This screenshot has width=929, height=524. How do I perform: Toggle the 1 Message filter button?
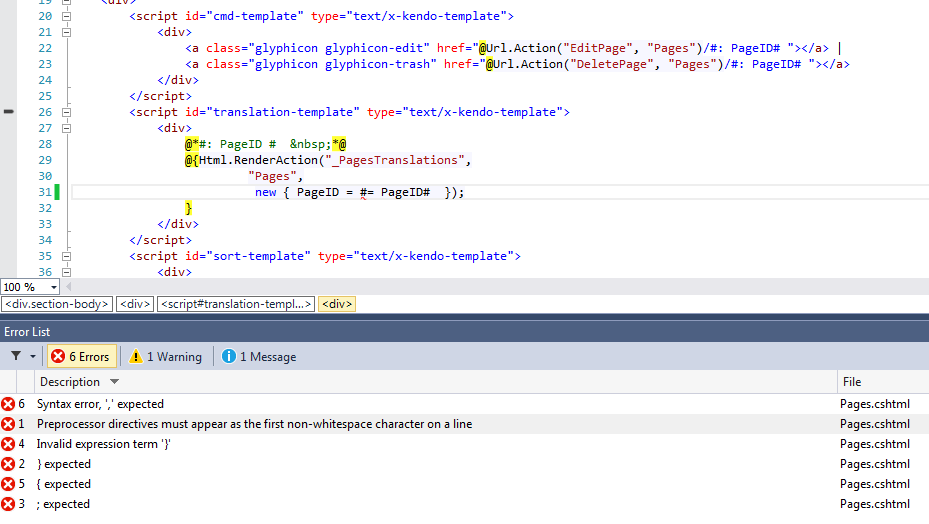[x=258, y=357]
